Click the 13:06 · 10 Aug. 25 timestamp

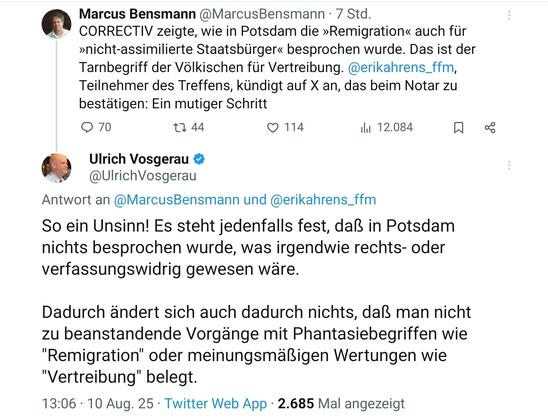(x=98, y=404)
